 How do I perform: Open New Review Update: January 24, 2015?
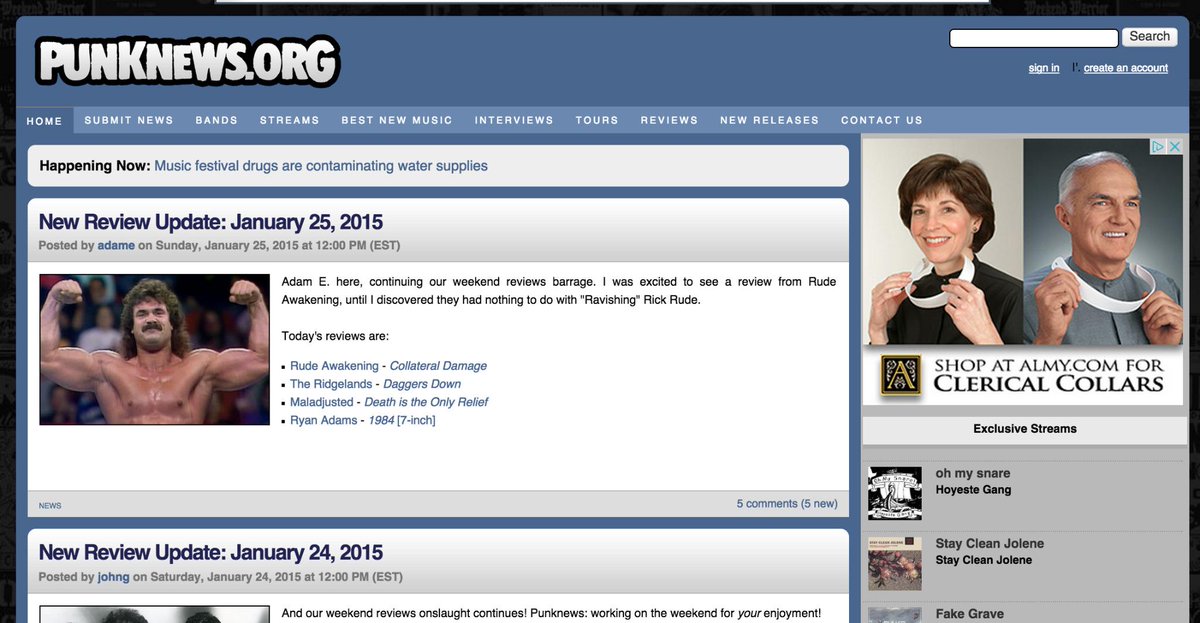tap(211, 553)
